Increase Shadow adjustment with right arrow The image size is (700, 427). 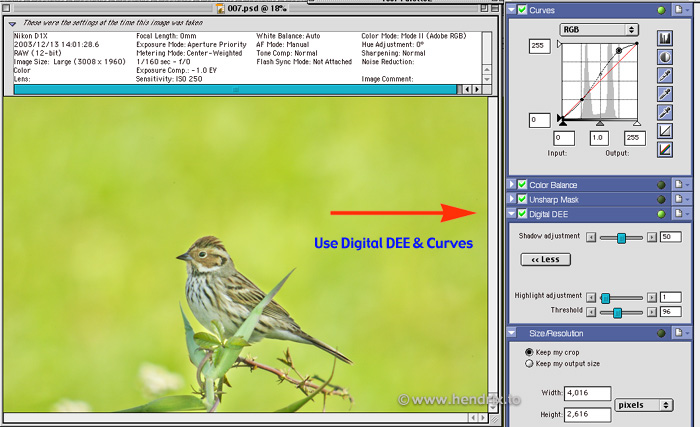pyautogui.click(x=652, y=237)
